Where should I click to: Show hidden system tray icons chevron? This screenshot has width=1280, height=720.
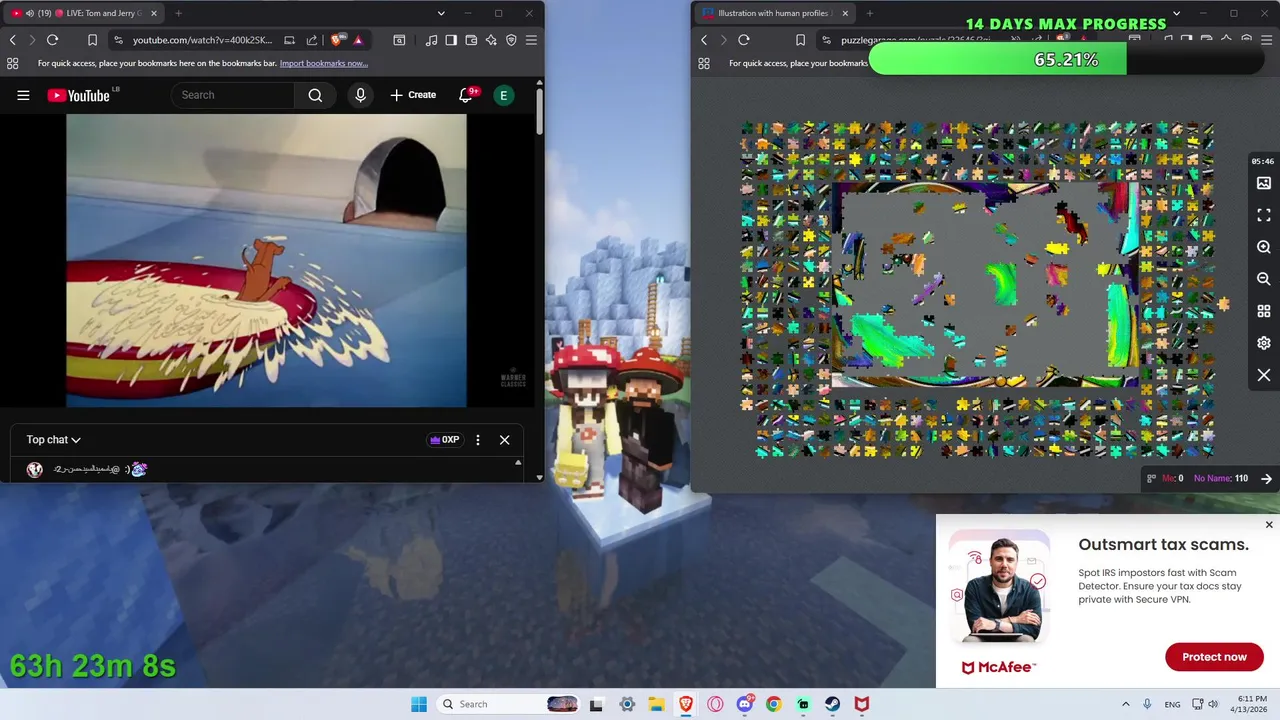(1125, 704)
